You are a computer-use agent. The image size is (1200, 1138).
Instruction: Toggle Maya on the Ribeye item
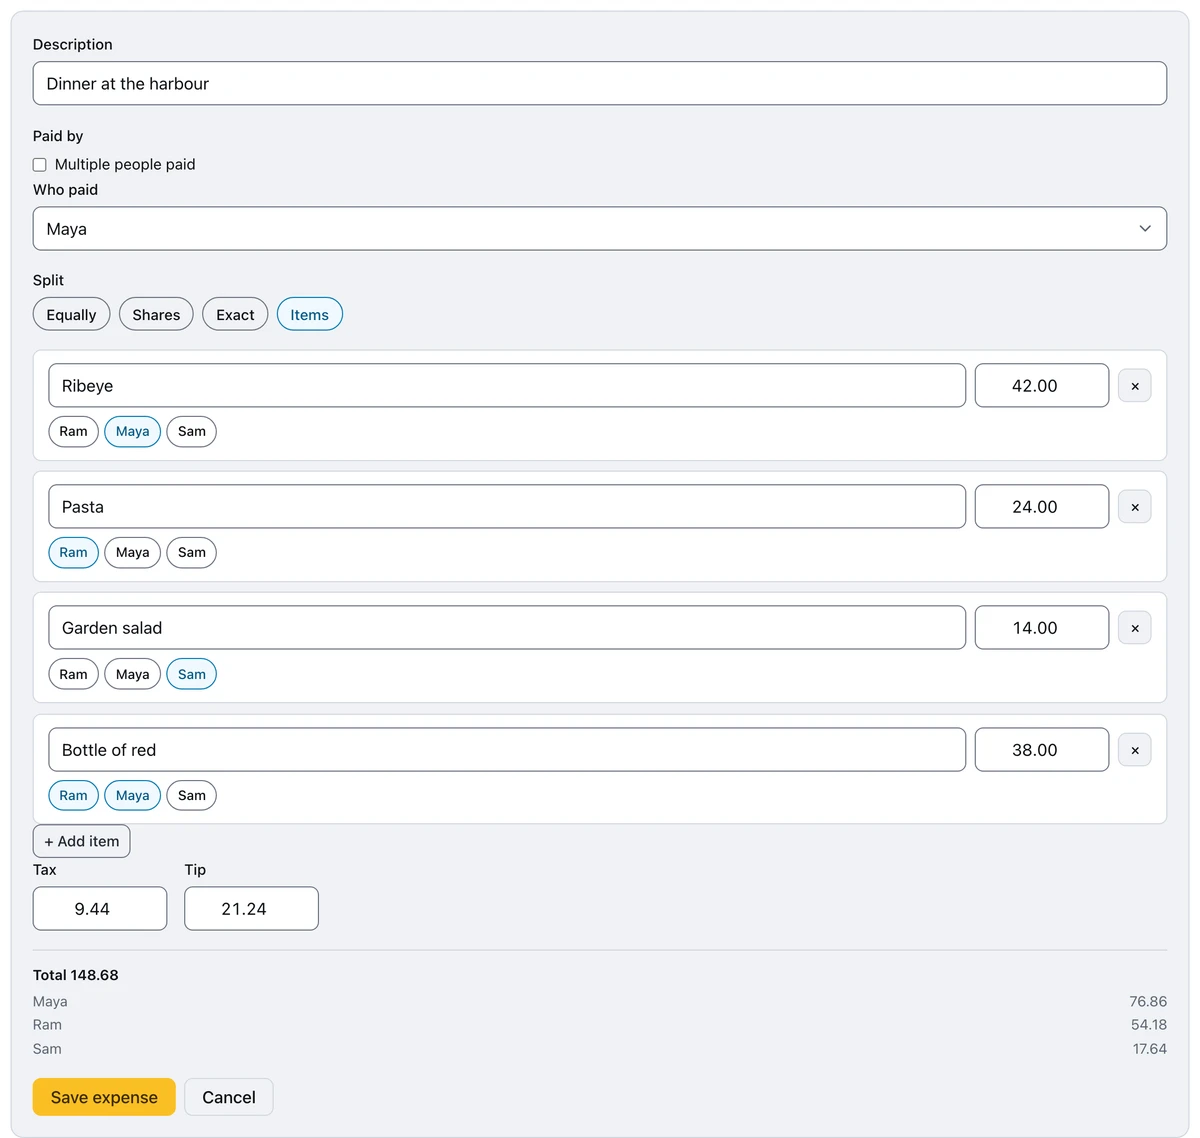(132, 432)
